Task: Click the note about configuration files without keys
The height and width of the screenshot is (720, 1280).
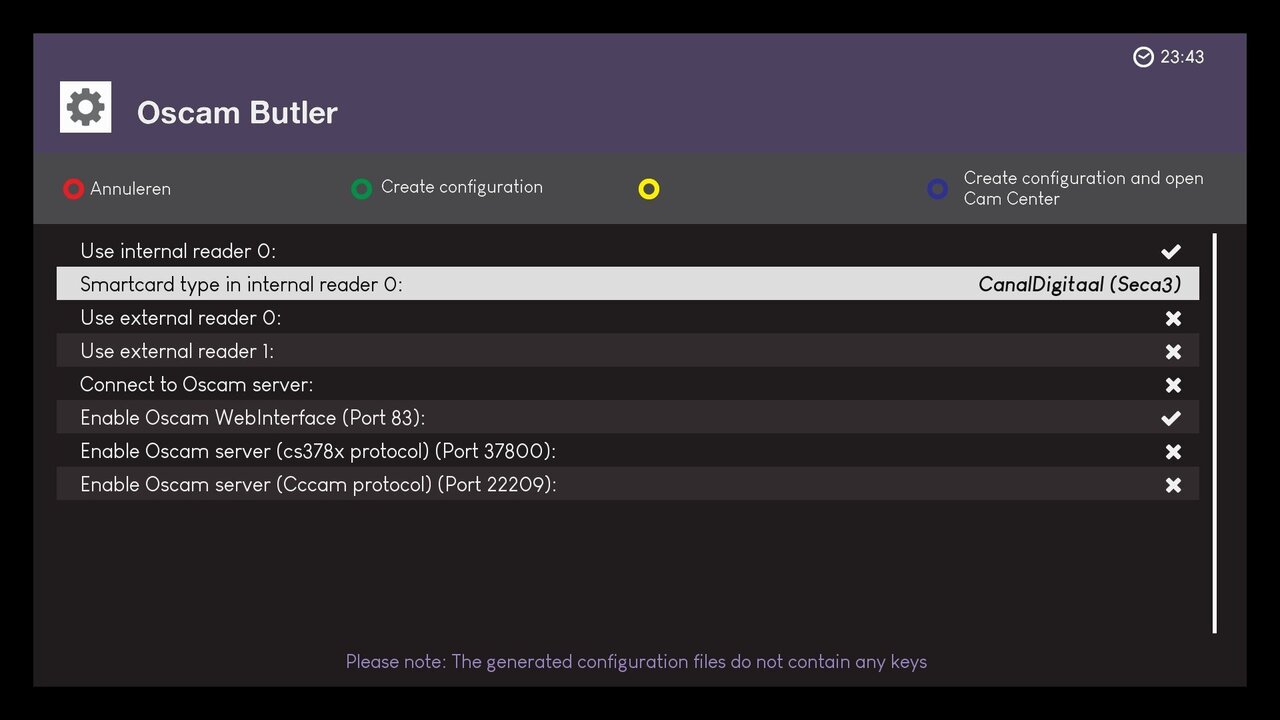Action: [x=636, y=661]
